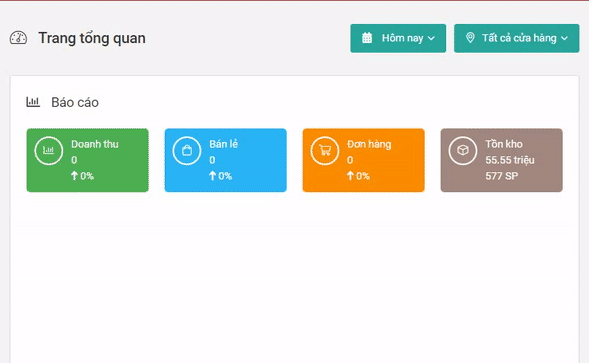Open the brown Tồn kho inventory card

coord(501,160)
